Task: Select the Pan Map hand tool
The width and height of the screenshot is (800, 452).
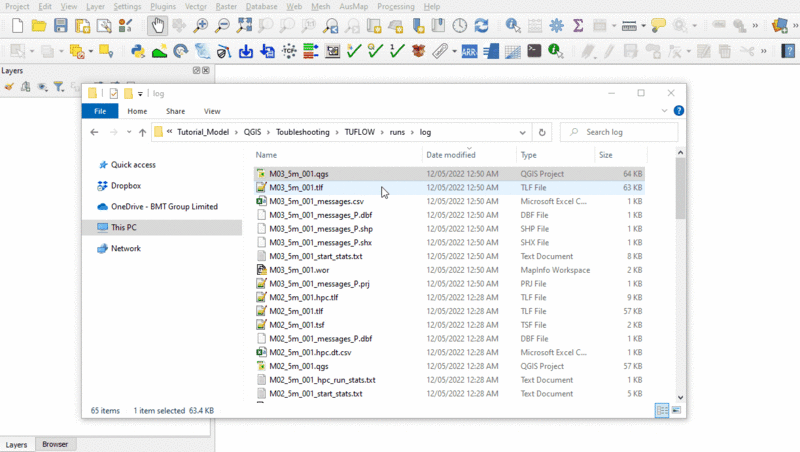Action: click(x=157, y=26)
